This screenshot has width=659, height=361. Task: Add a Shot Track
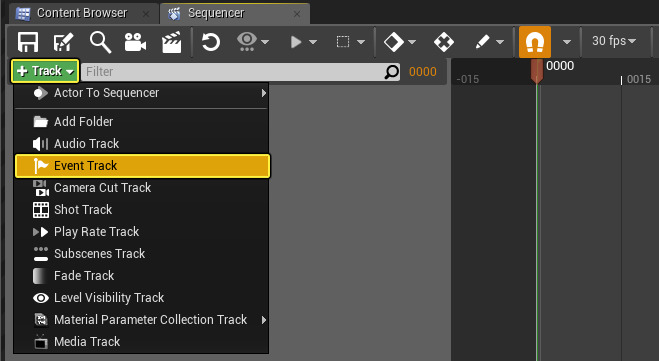(142, 210)
